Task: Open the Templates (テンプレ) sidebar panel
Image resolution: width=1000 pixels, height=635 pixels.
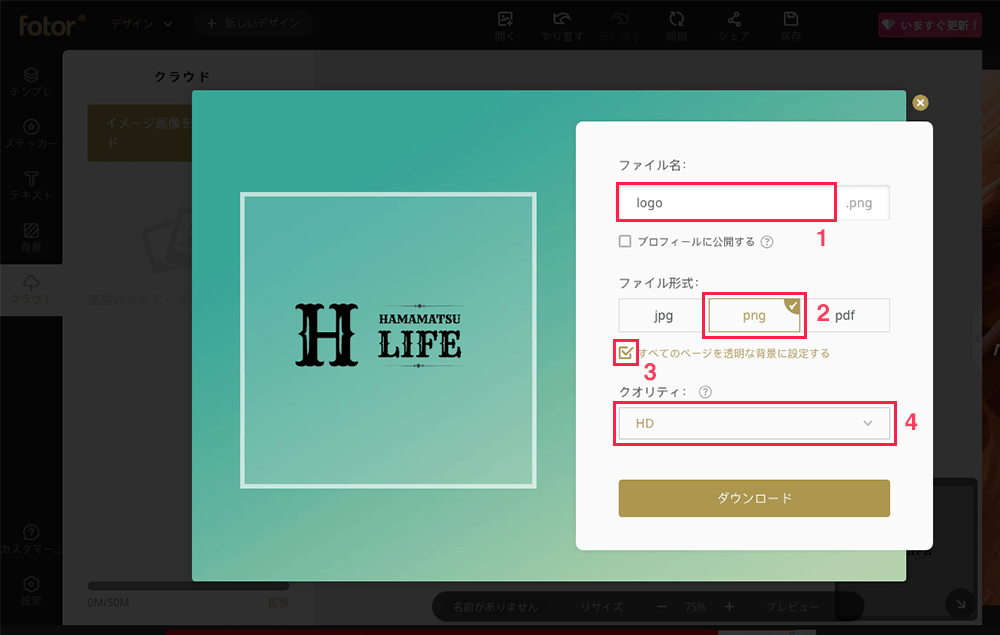Action: coord(31,82)
